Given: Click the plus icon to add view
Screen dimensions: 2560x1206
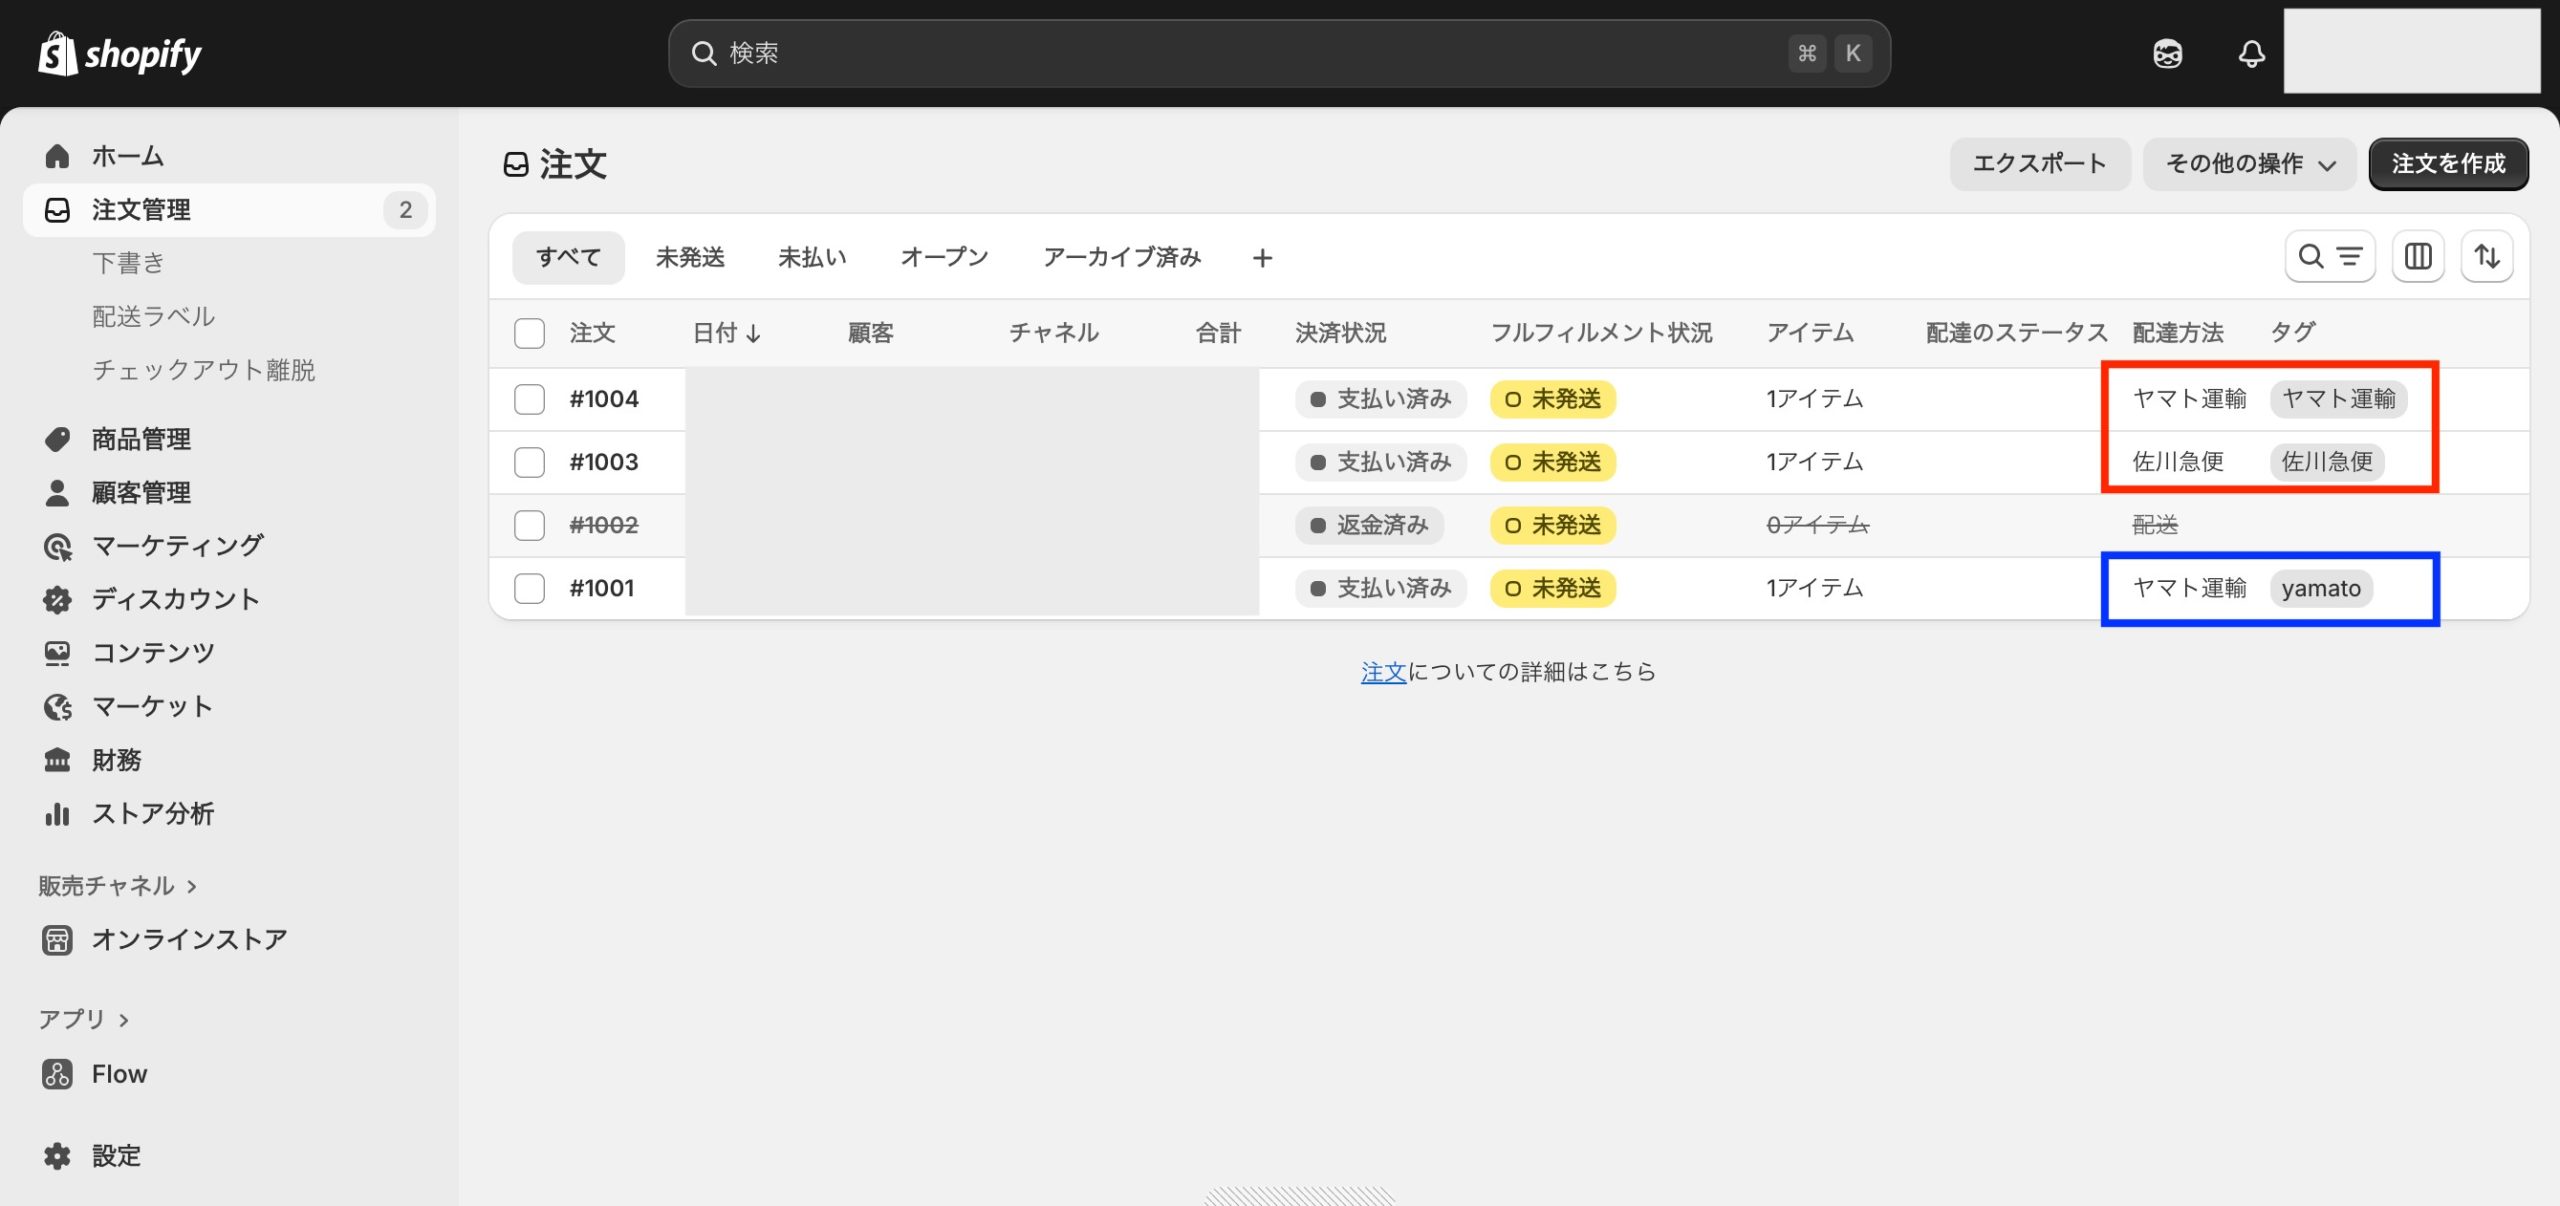Looking at the screenshot, I should pos(1262,258).
